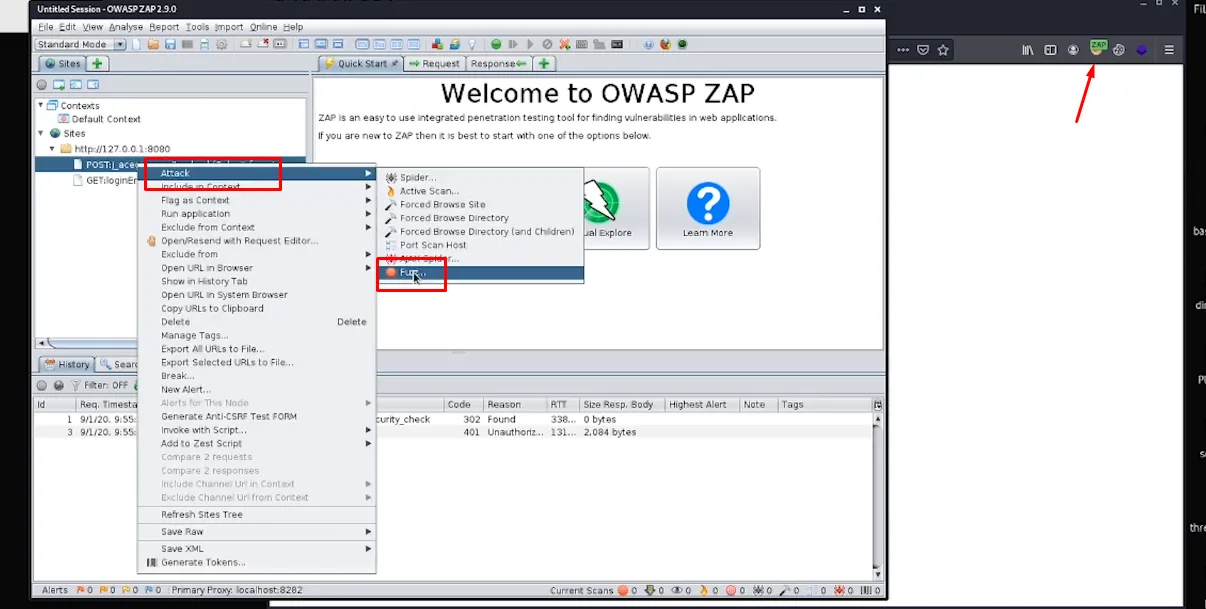
Task: Expand the Flag as Context submenu
Action: 368,200
